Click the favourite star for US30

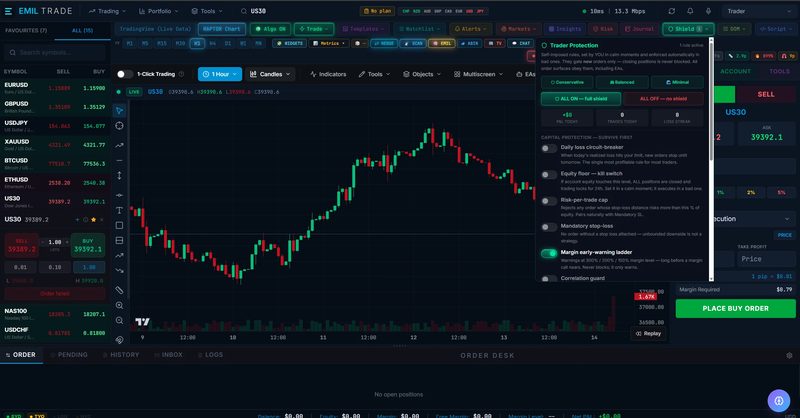point(93,219)
